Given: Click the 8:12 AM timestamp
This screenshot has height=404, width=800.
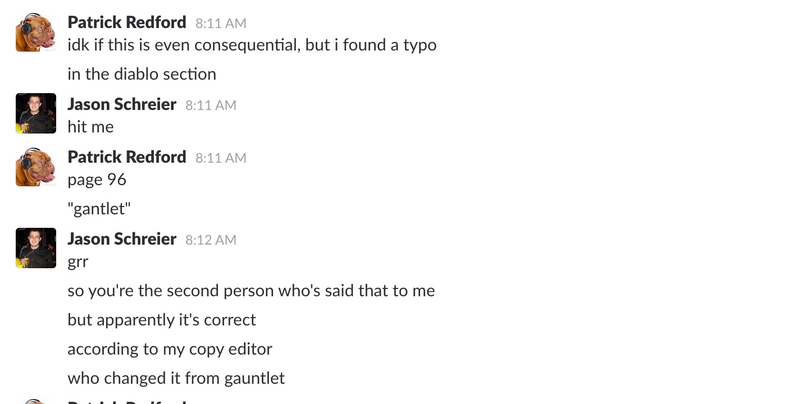Looking at the screenshot, I should click(211, 240).
